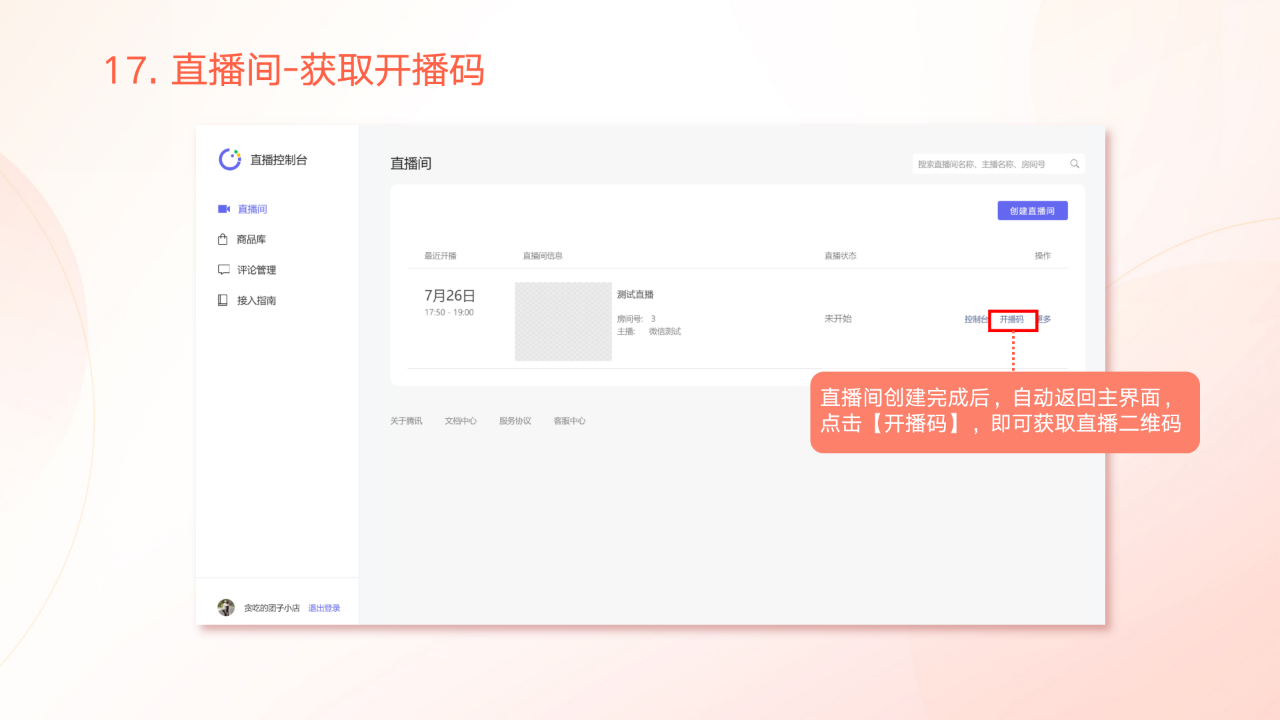
Task: Open 客服中心 footer link
Action: [x=570, y=421]
